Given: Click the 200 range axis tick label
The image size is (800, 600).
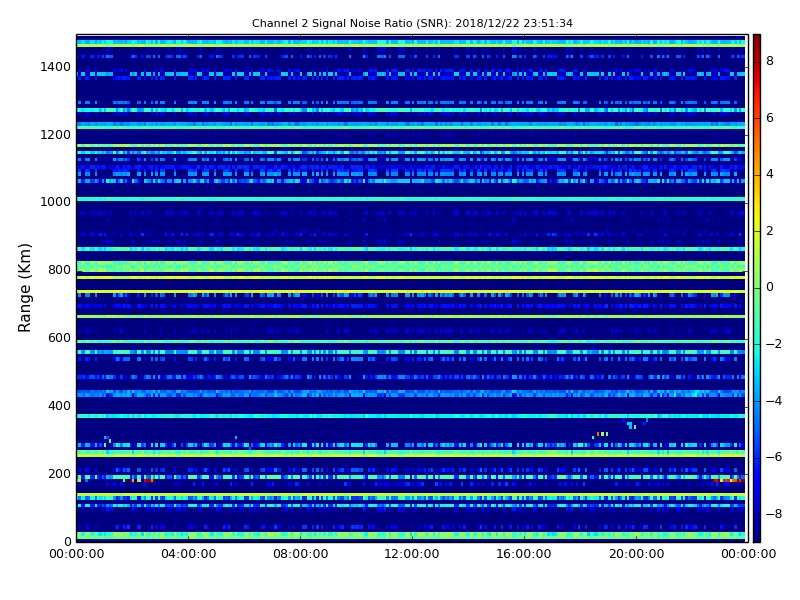Looking at the screenshot, I should click(59, 473).
